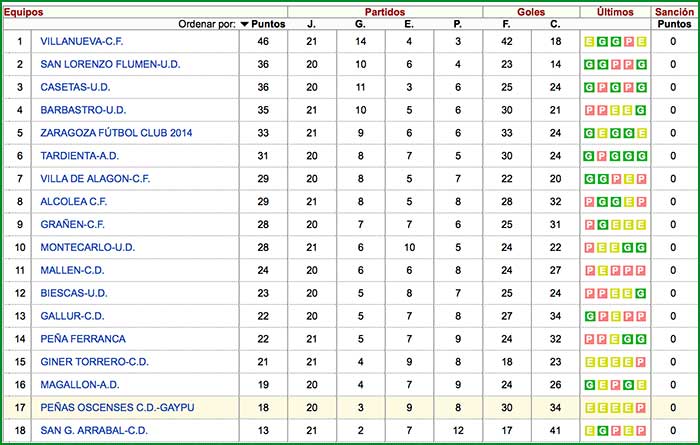Click the first result badge for TARDIENTA-A.D.
This screenshot has width=700, height=445.
click(x=589, y=156)
